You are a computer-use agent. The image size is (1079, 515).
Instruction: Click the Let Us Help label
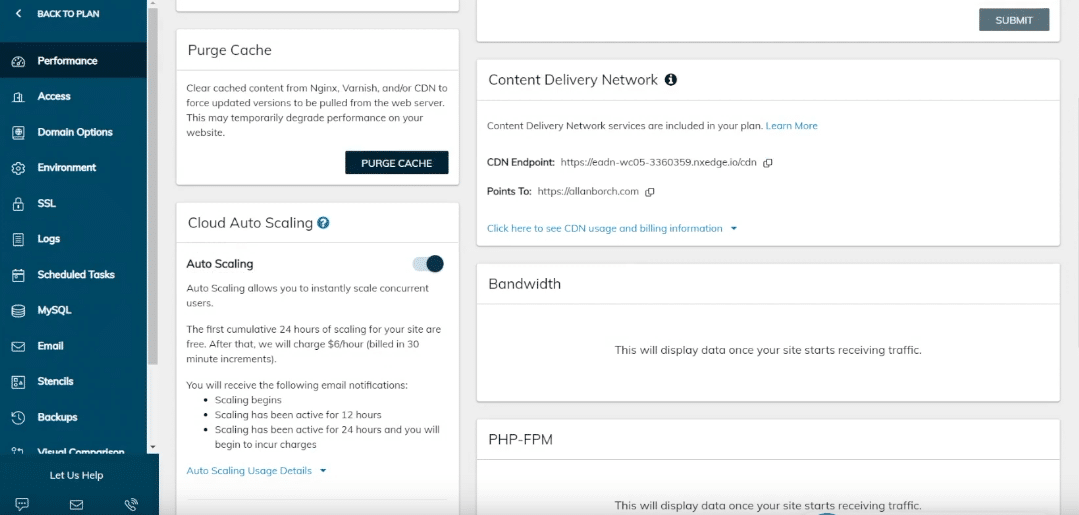[x=76, y=476]
